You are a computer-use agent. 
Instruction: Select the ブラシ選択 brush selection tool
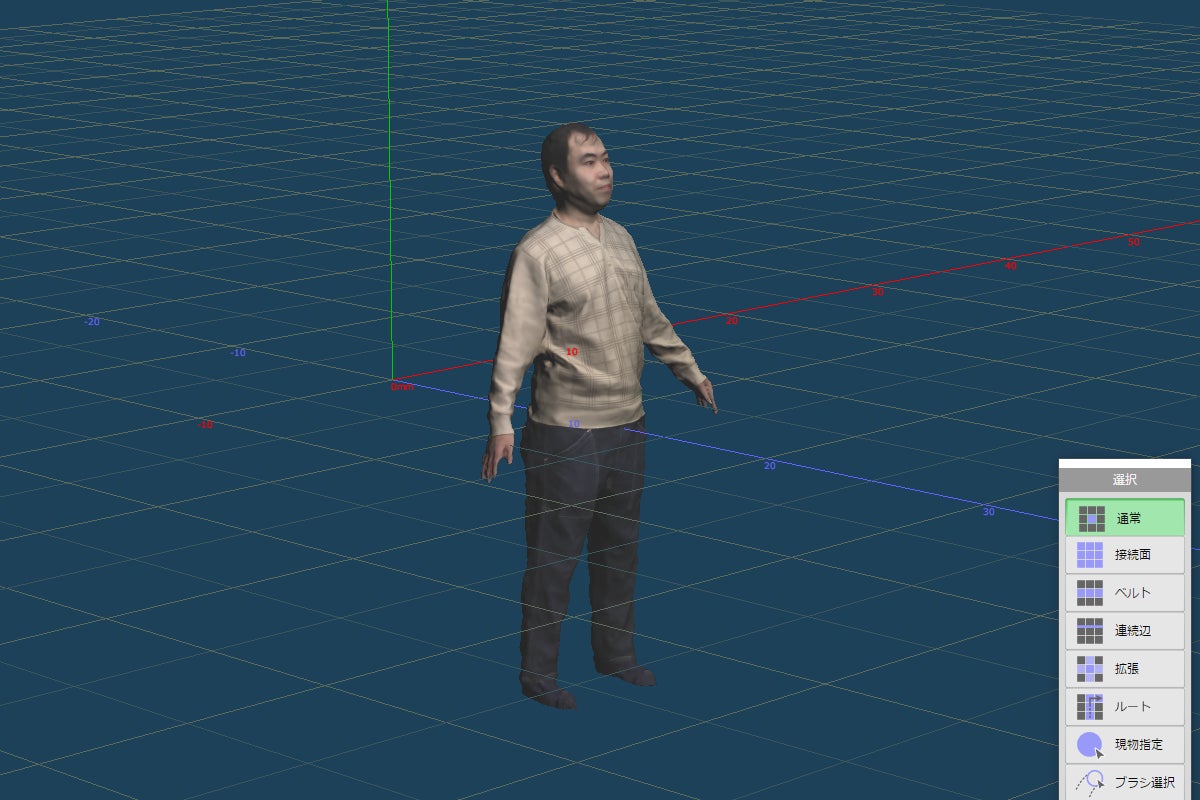[1124, 781]
